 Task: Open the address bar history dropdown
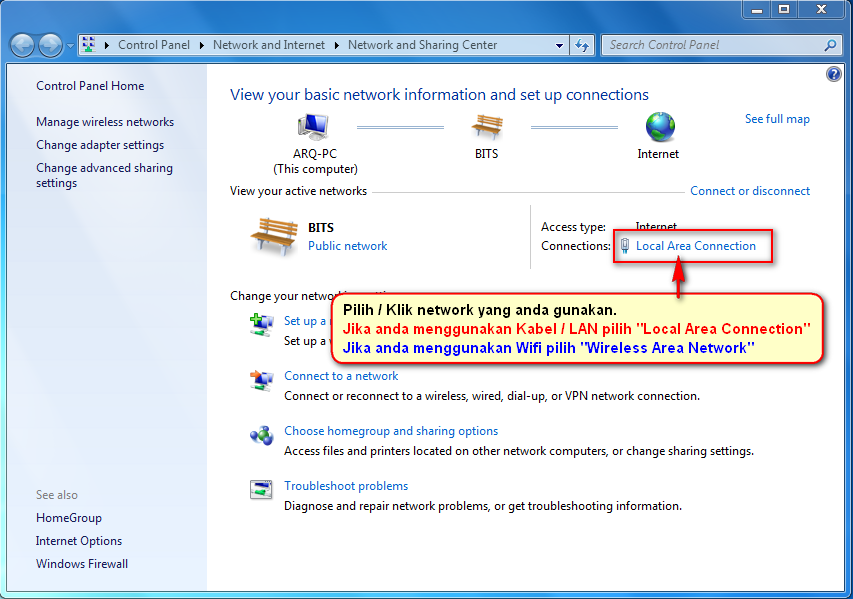(559, 46)
